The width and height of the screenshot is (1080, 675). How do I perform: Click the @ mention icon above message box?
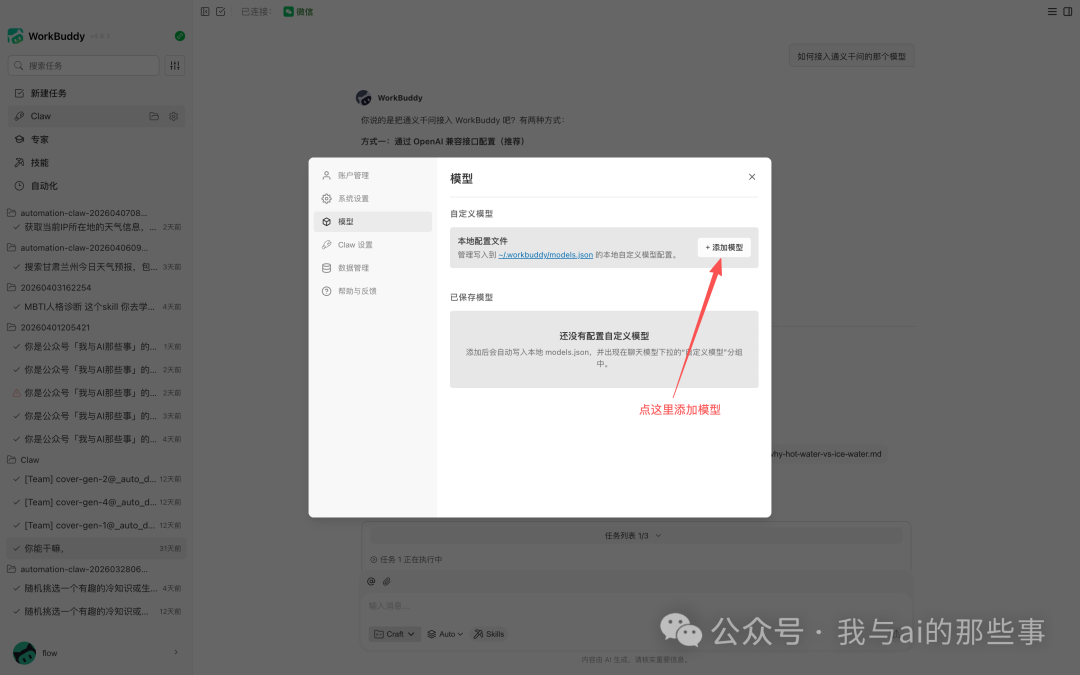(x=371, y=581)
